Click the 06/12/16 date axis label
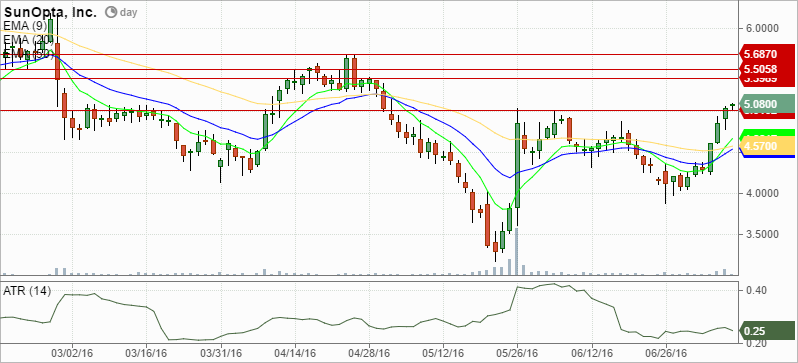Screen dimensions: 798x363 tap(592, 353)
